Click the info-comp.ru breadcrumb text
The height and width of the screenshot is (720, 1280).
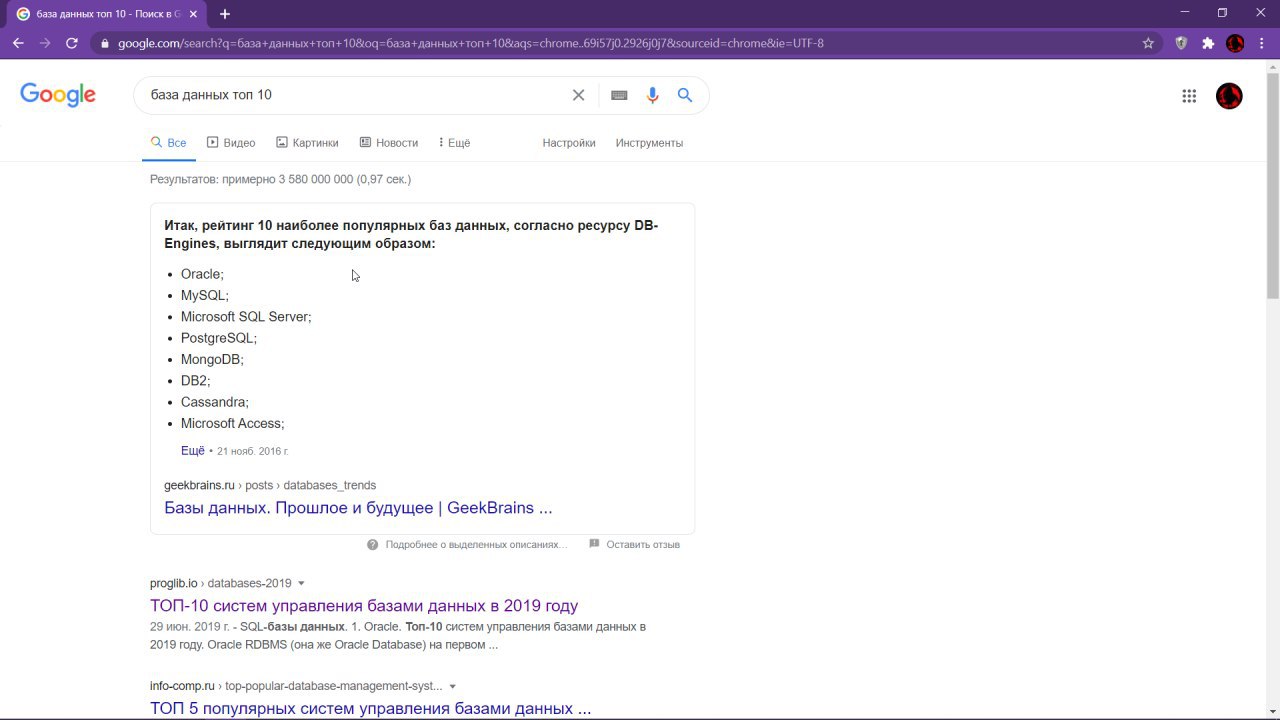[x=296, y=687]
